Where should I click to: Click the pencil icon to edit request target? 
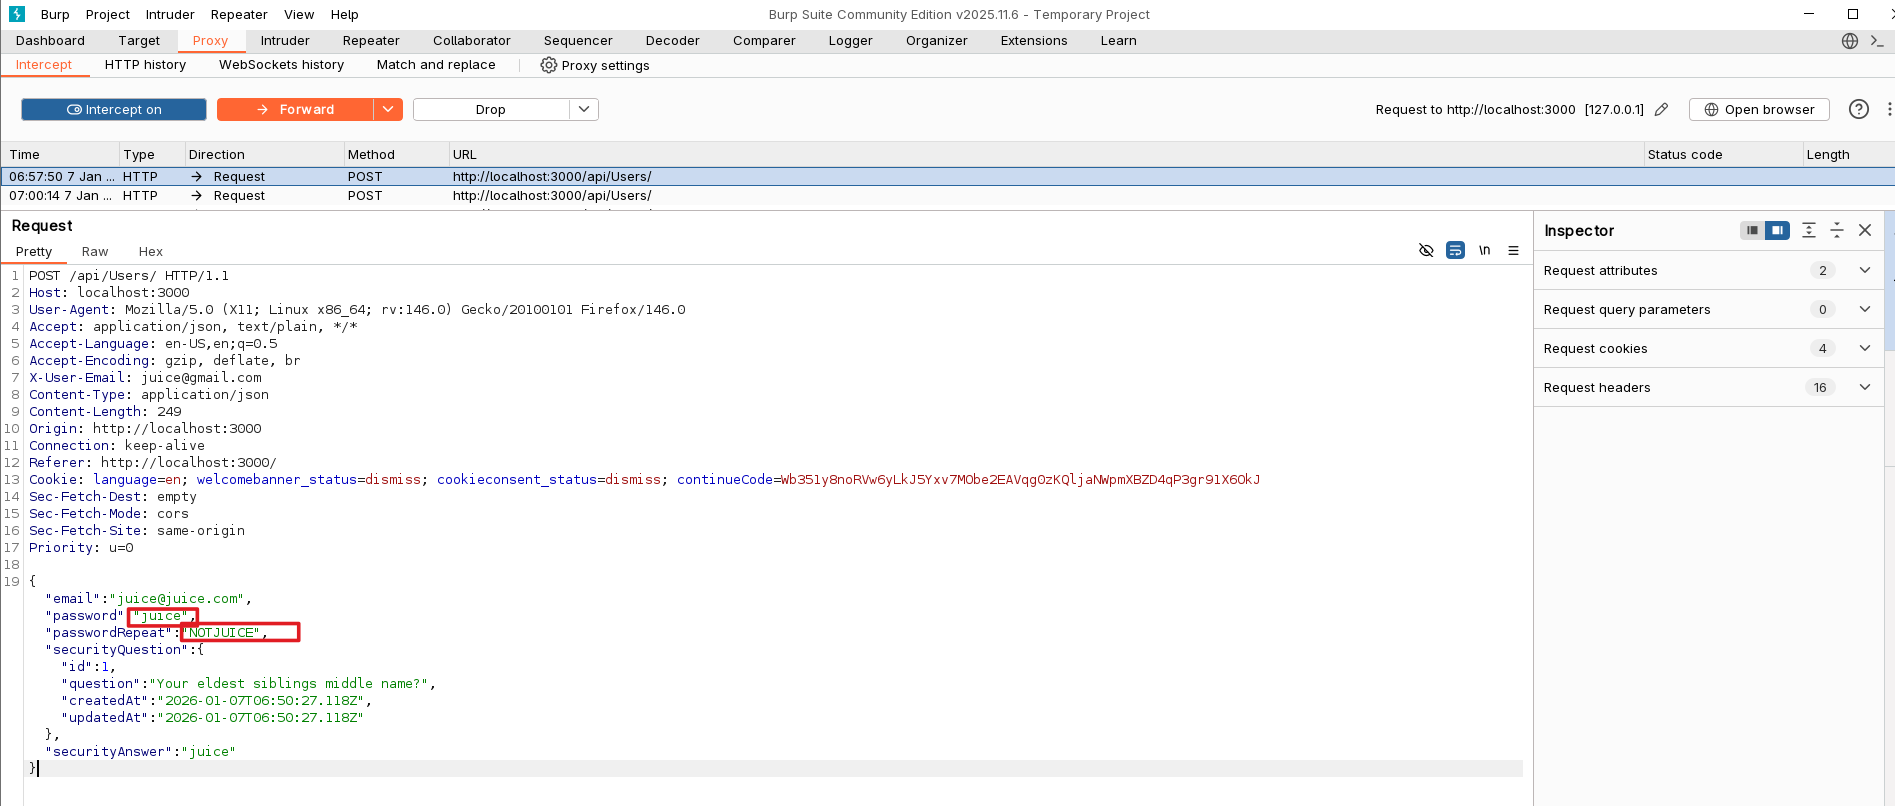pyautogui.click(x=1661, y=110)
